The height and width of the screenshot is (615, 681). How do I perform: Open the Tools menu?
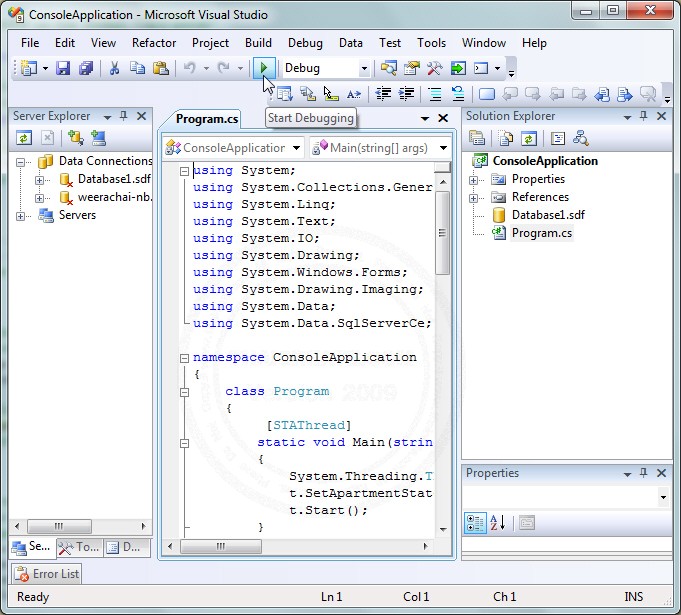(x=431, y=43)
